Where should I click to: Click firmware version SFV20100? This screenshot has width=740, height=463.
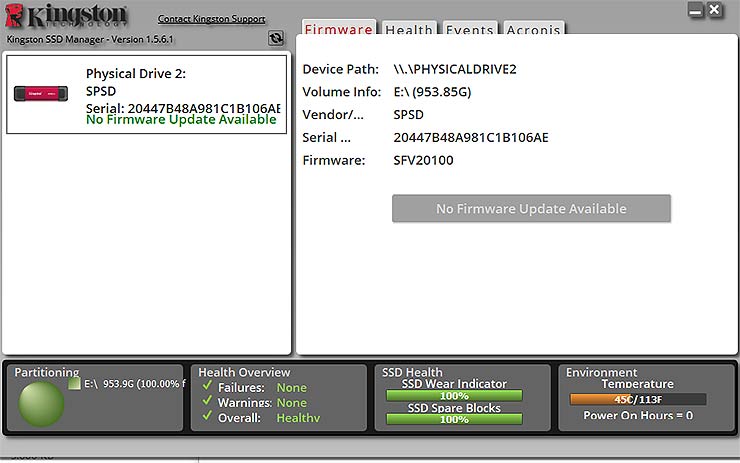tap(423, 160)
